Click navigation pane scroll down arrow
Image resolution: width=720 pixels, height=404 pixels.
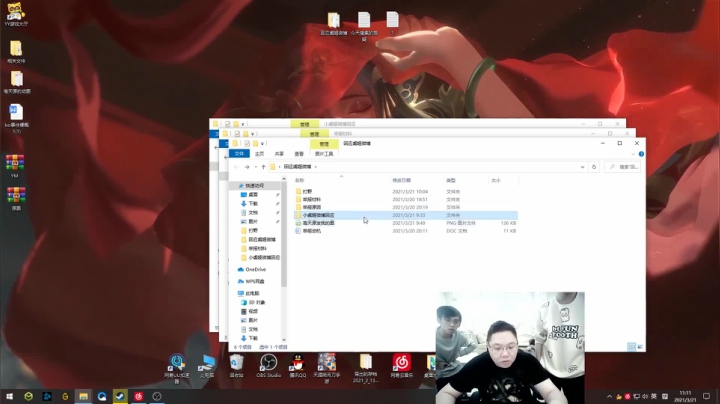click(284, 339)
